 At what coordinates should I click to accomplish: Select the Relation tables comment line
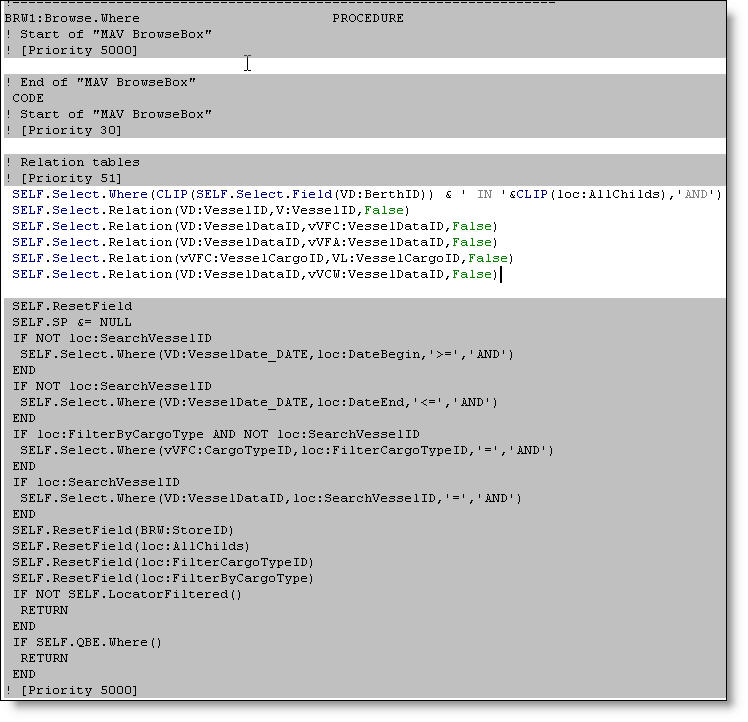click(72, 162)
